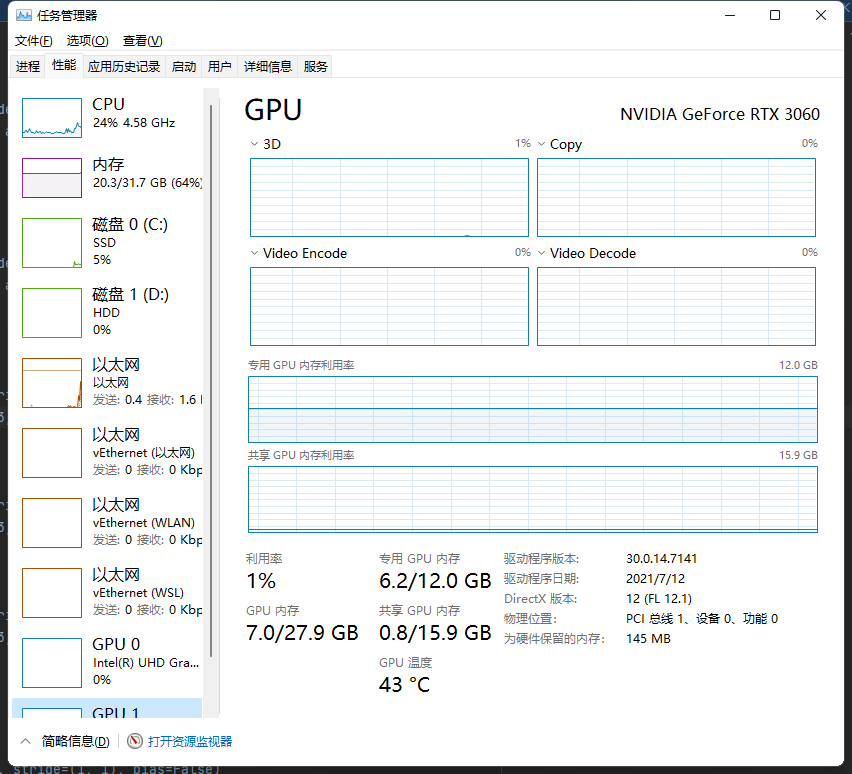Image resolution: width=852 pixels, height=774 pixels.
Task: Click the 3D engine utilization graph
Action: point(389,197)
